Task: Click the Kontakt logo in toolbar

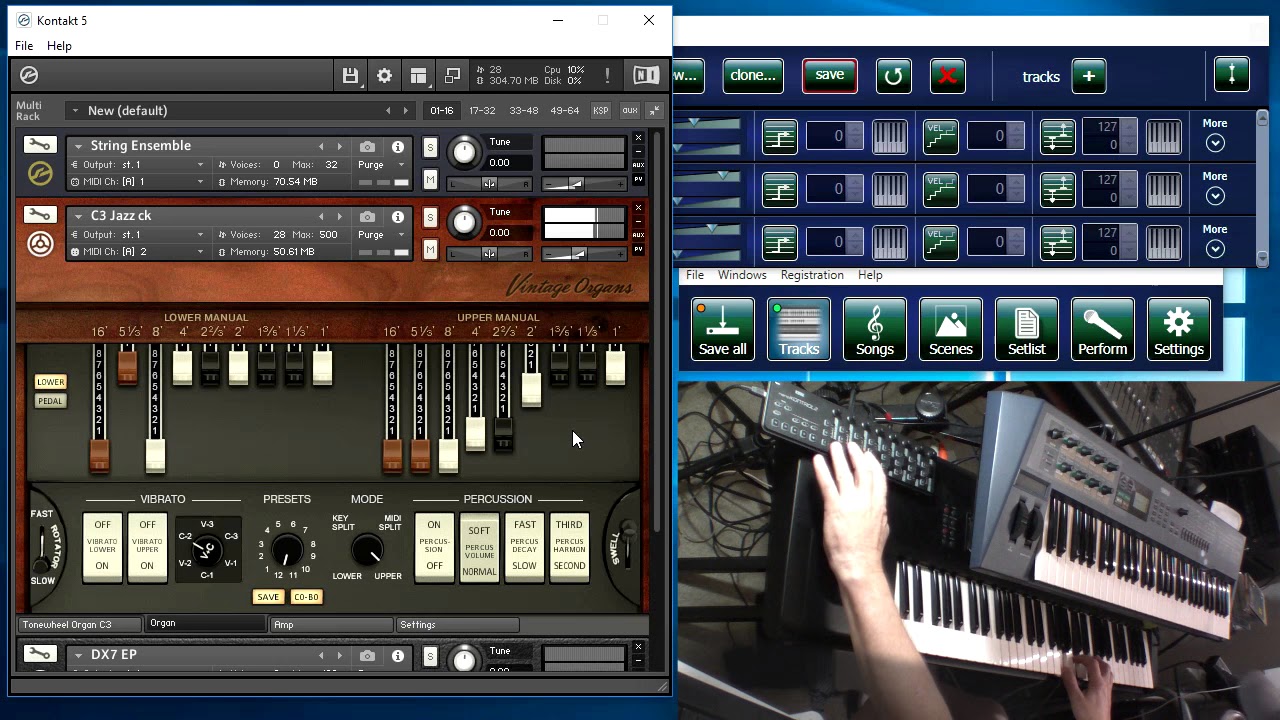Action: (x=29, y=76)
